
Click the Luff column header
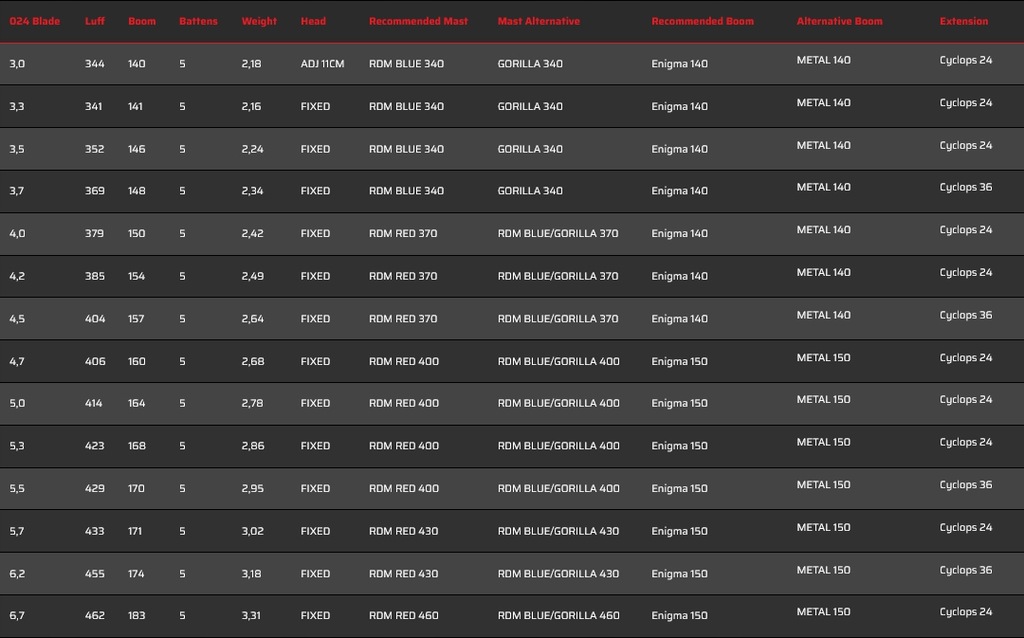tap(95, 21)
